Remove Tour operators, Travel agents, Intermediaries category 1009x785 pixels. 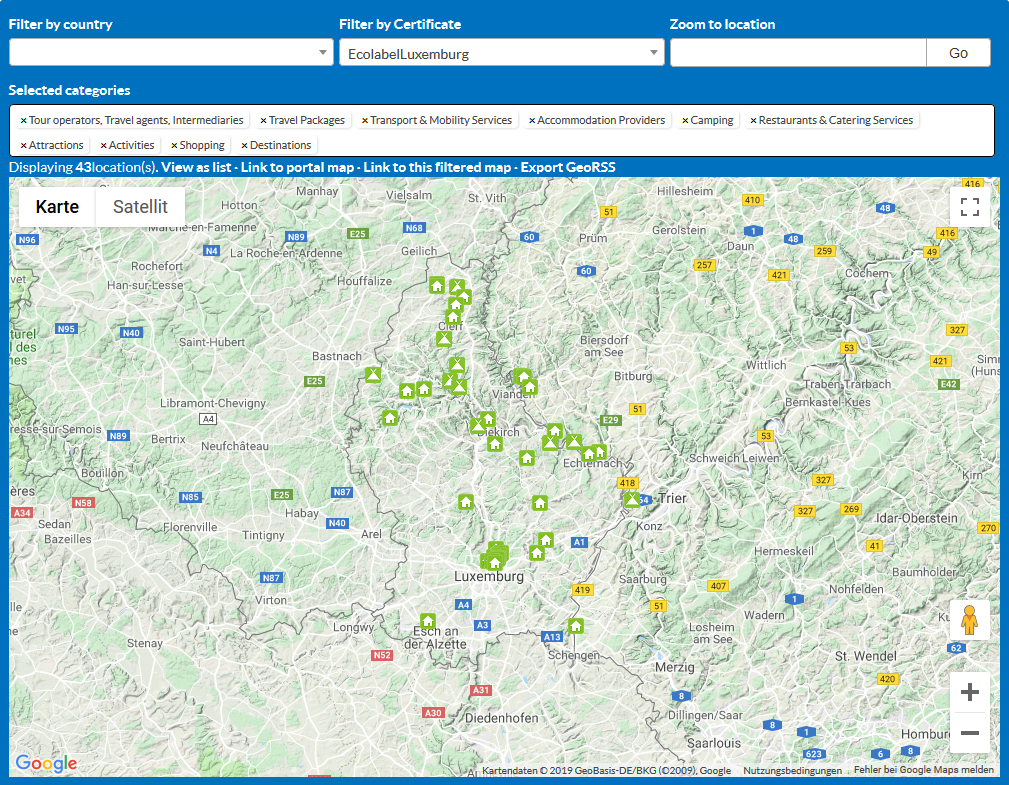click(23, 120)
